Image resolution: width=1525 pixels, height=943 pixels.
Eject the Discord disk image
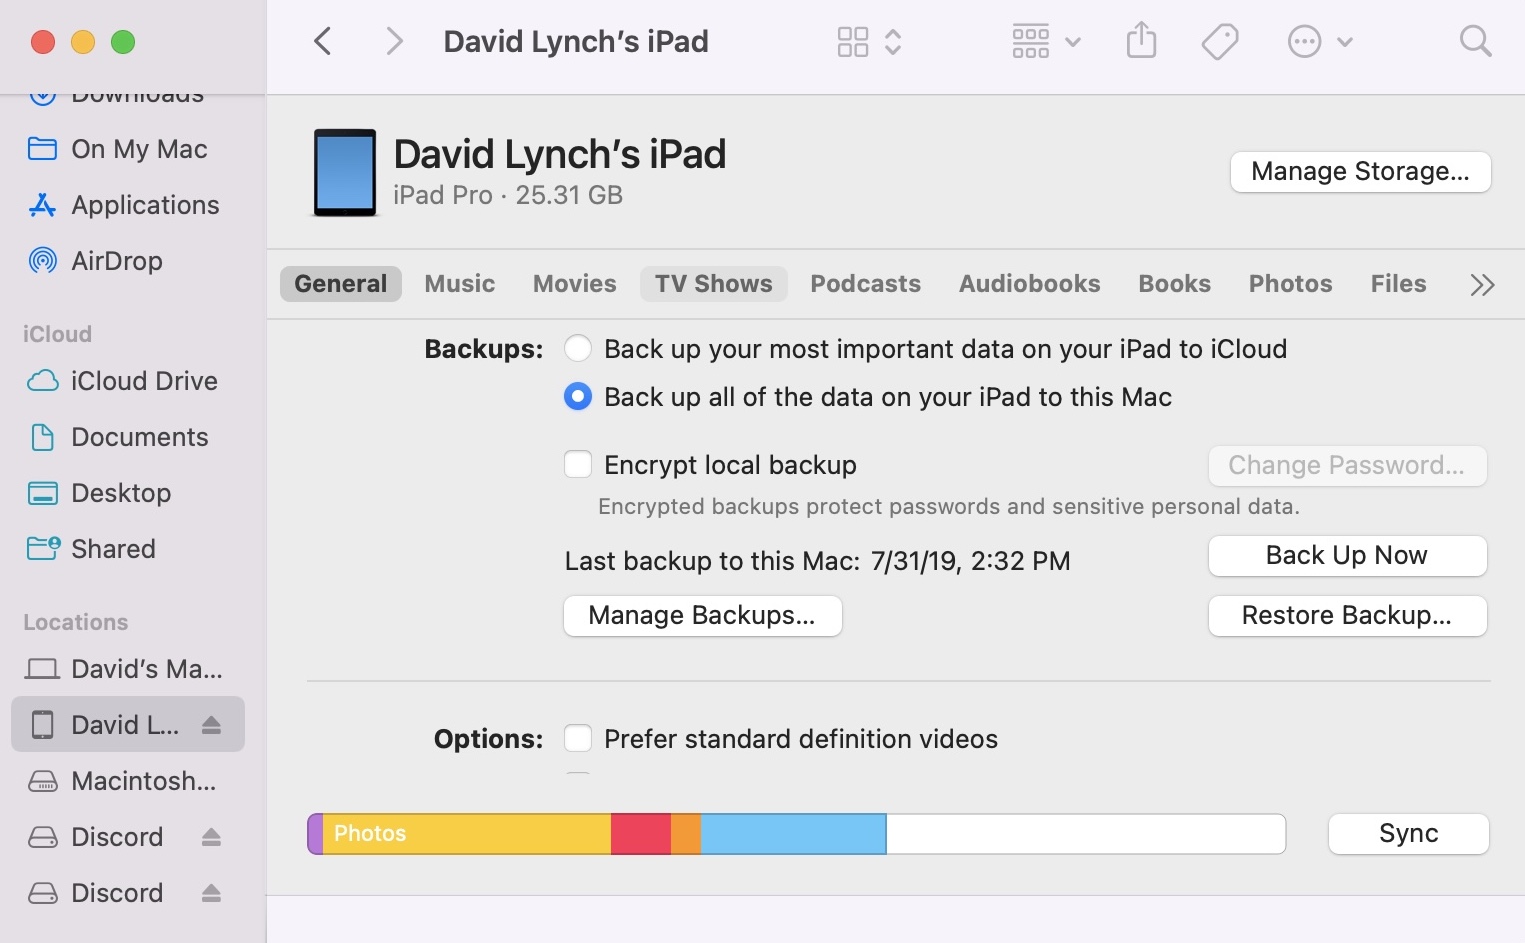pyautogui.click(x=211, y=837)
